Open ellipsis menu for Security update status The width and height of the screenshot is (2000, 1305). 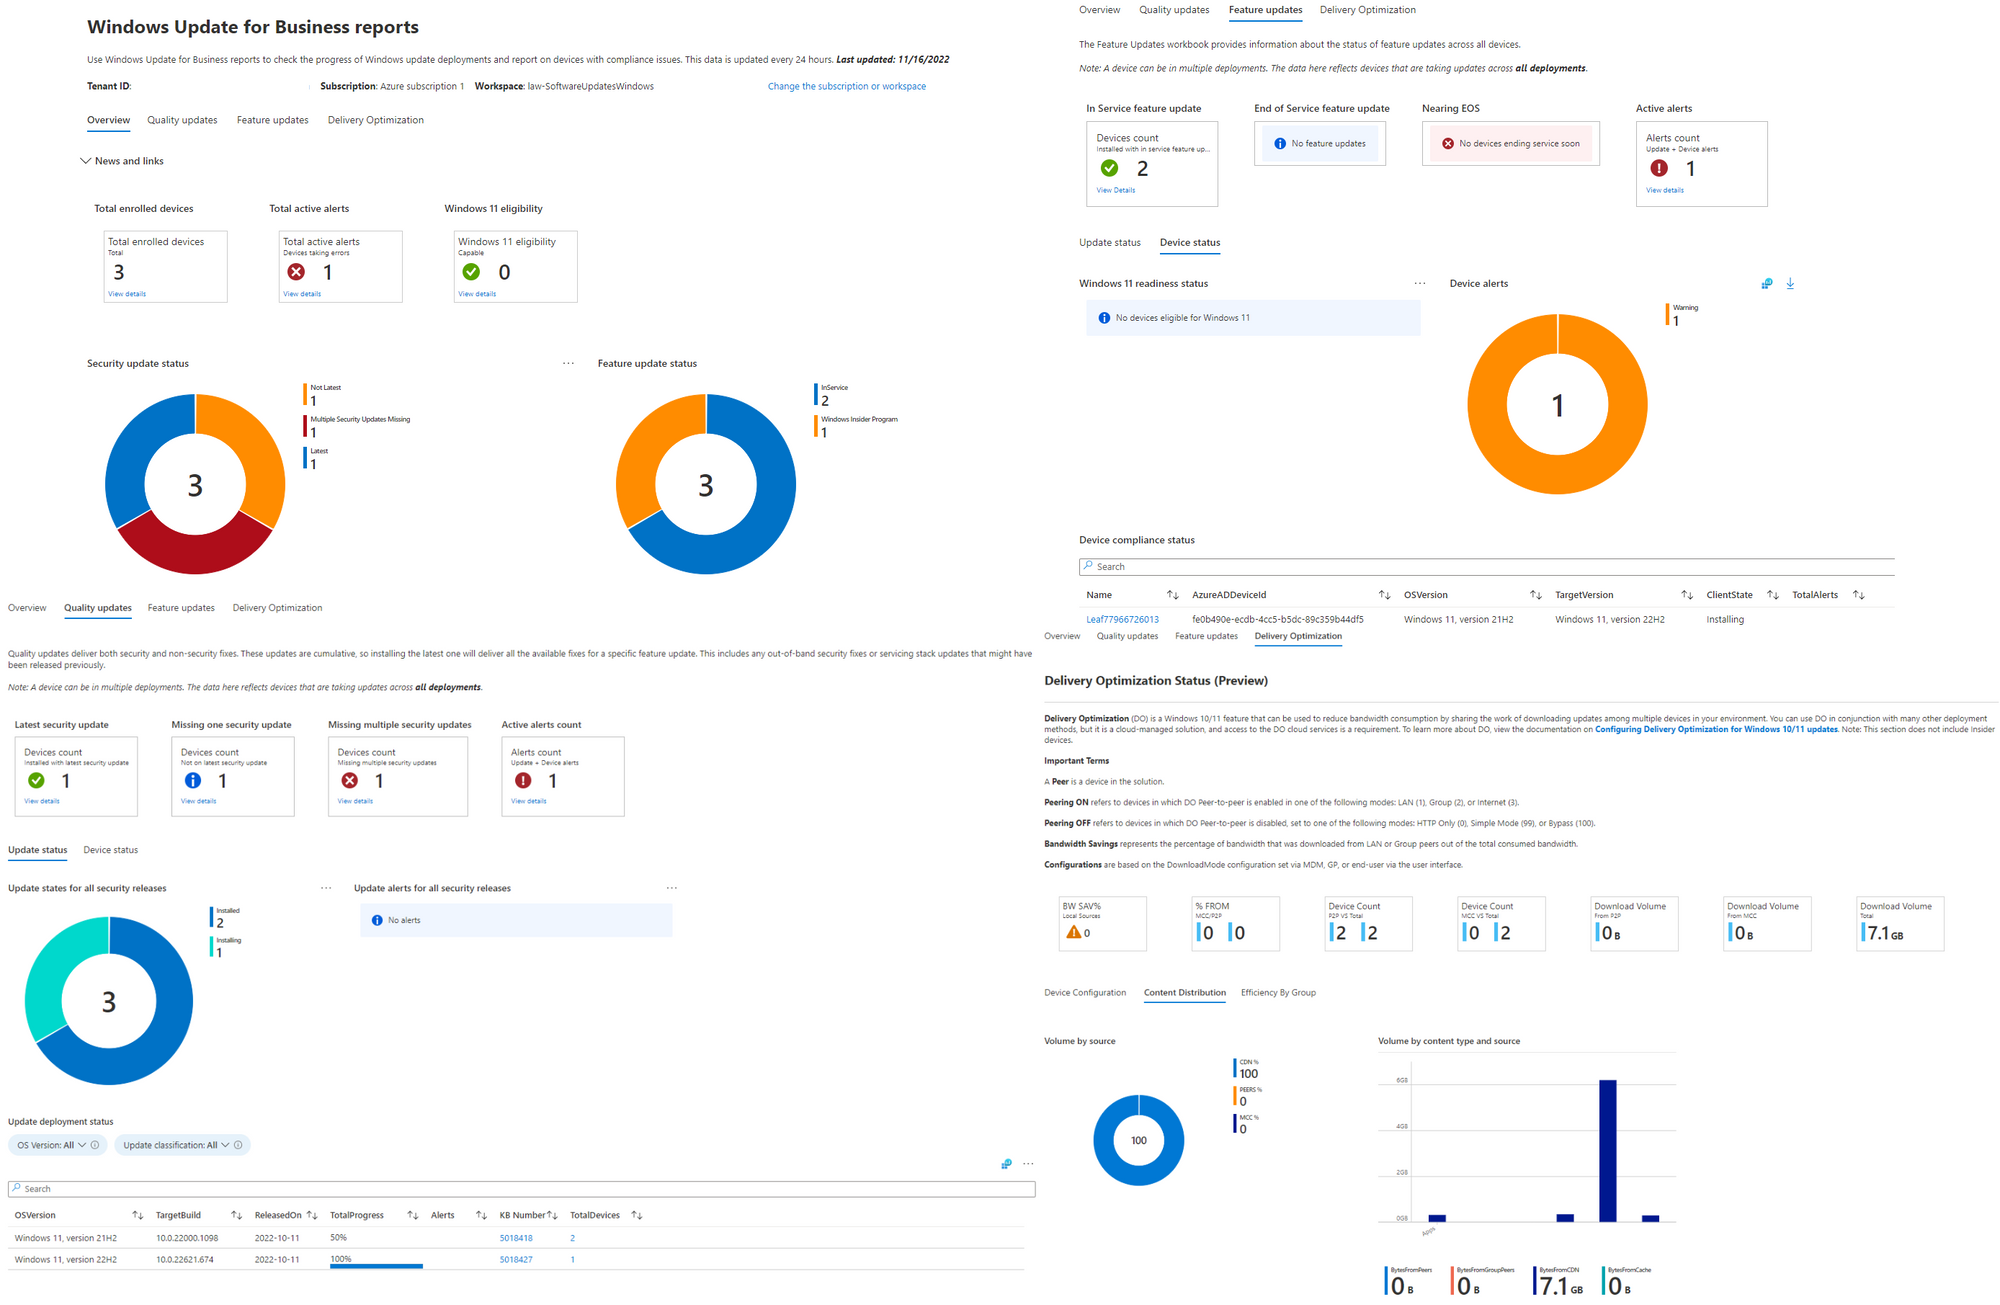coord(568,364)
